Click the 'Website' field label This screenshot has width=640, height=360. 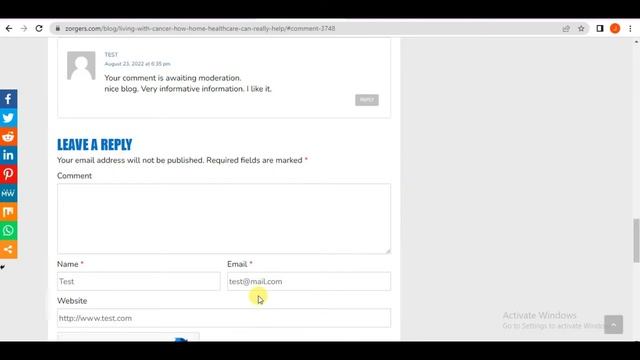pos(72,301)
